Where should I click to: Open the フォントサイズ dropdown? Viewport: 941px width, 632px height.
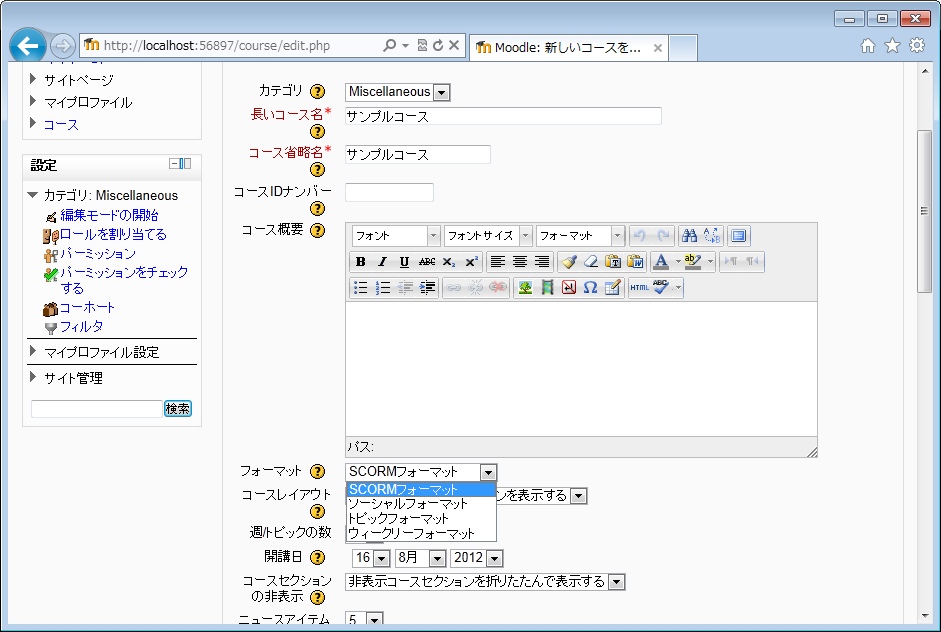click(x=487, y=236)
